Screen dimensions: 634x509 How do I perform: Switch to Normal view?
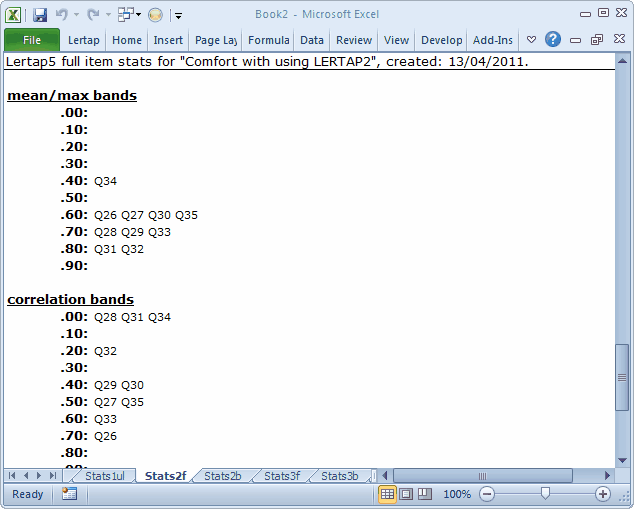387,494
